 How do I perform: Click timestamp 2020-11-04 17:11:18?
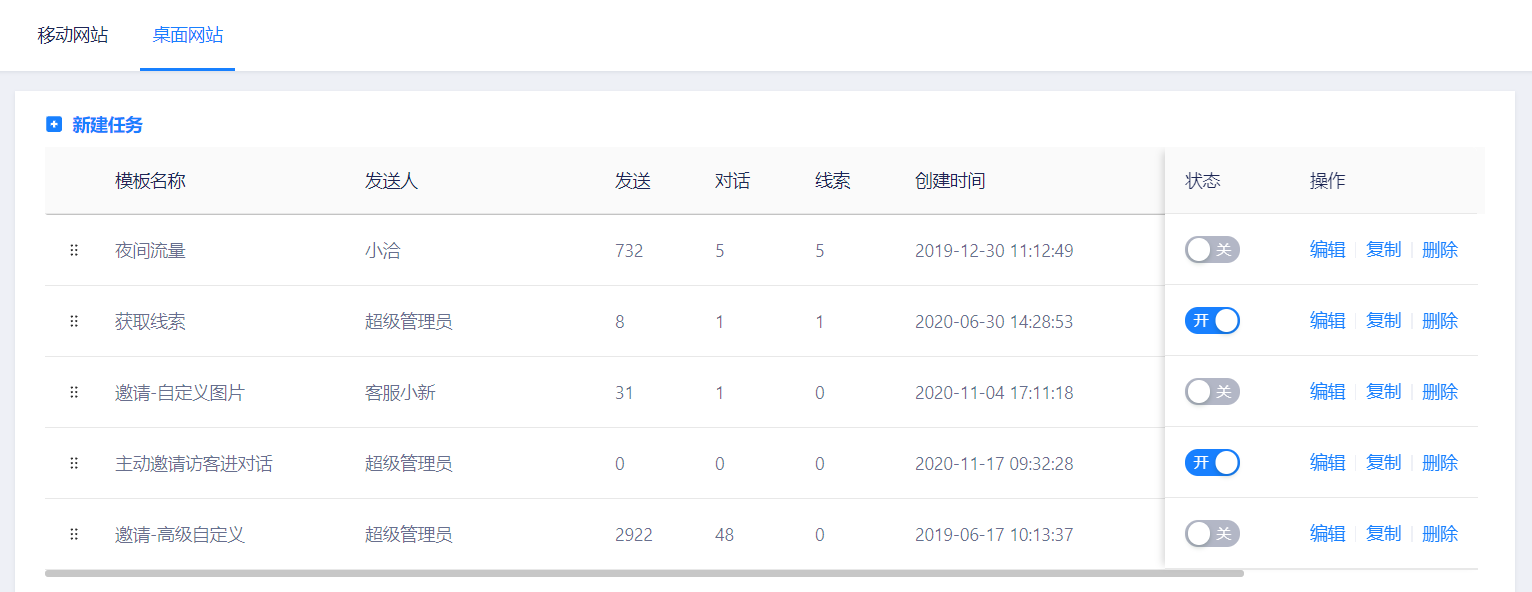coord(994,393)
